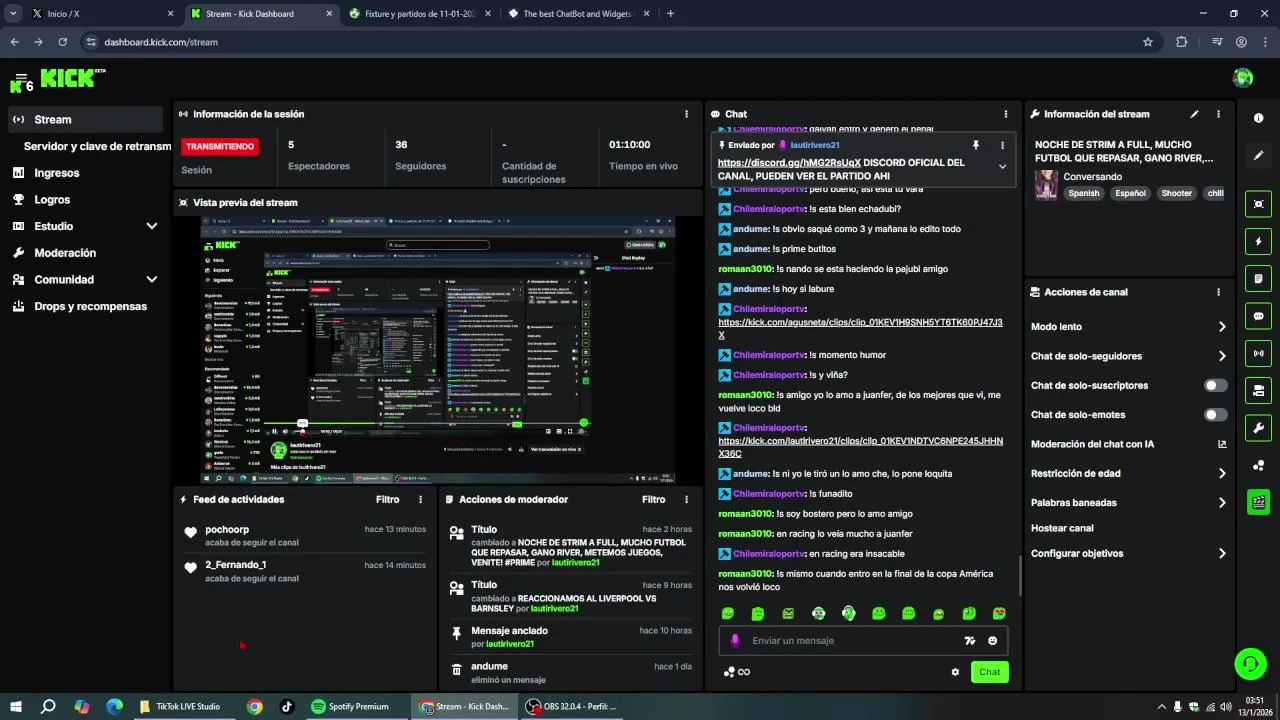The image size is (1280, 720).
Task: Click the pencil icon in right toolbar
Action: click(1258, 156)
